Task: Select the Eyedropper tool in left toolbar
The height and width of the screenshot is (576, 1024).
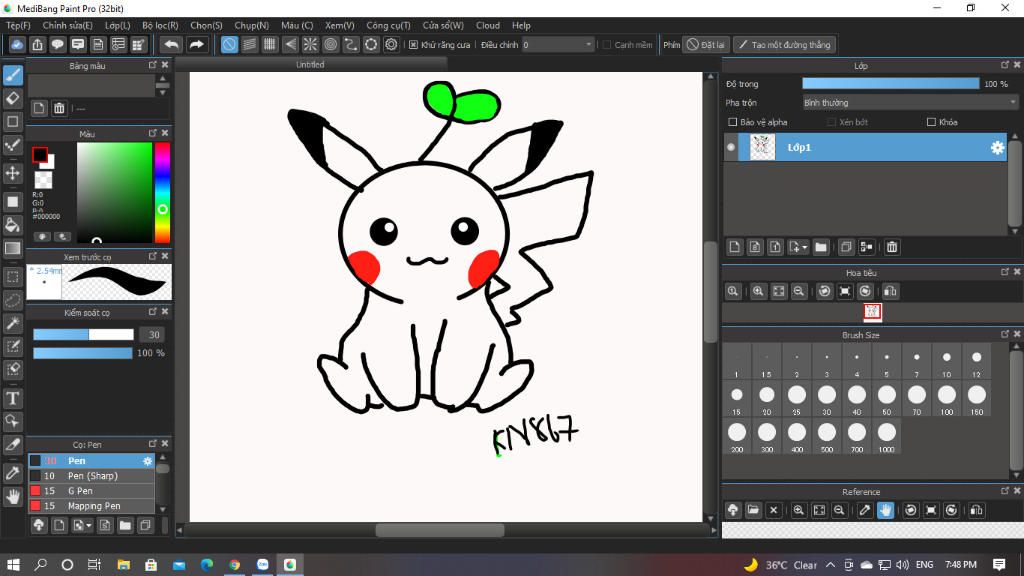Action: tap(12, 473)
